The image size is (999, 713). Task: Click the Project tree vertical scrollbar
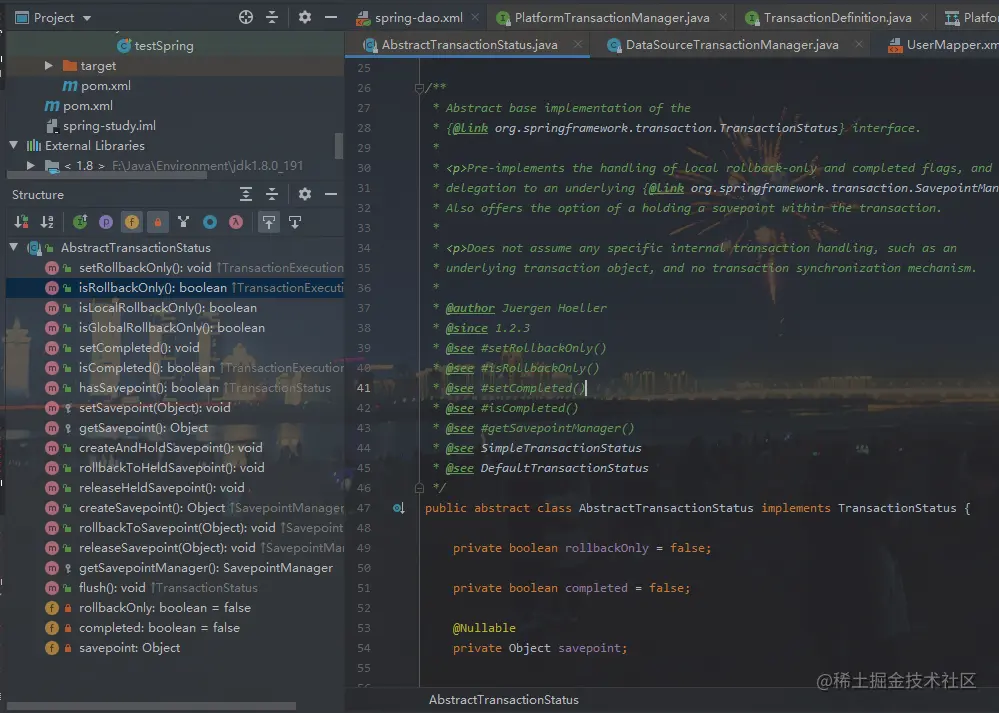point(339,145)
